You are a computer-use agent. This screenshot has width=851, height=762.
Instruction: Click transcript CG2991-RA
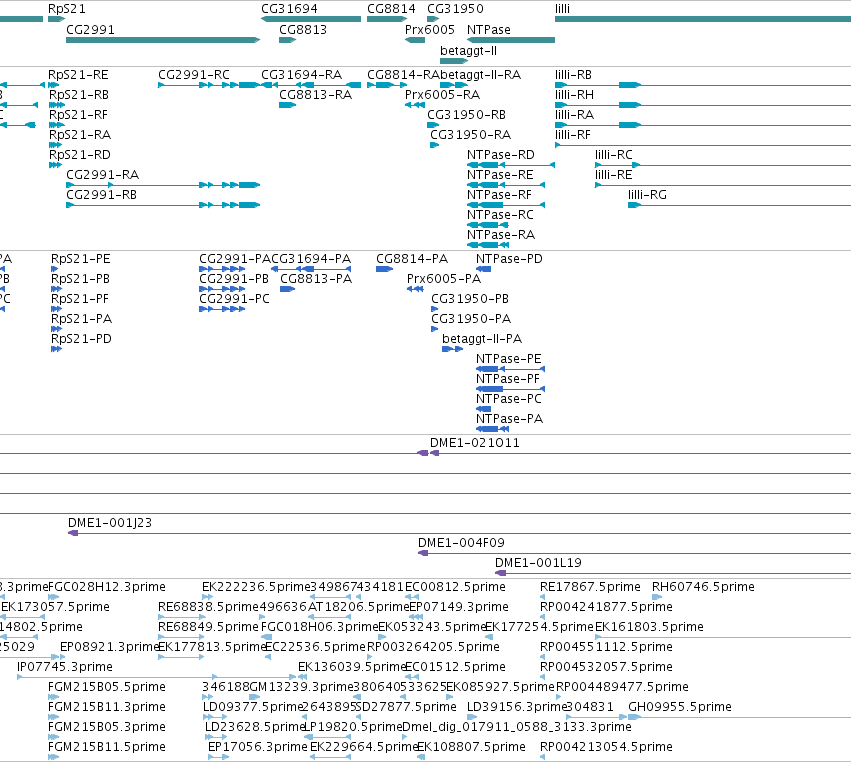(x=163, y=185)
